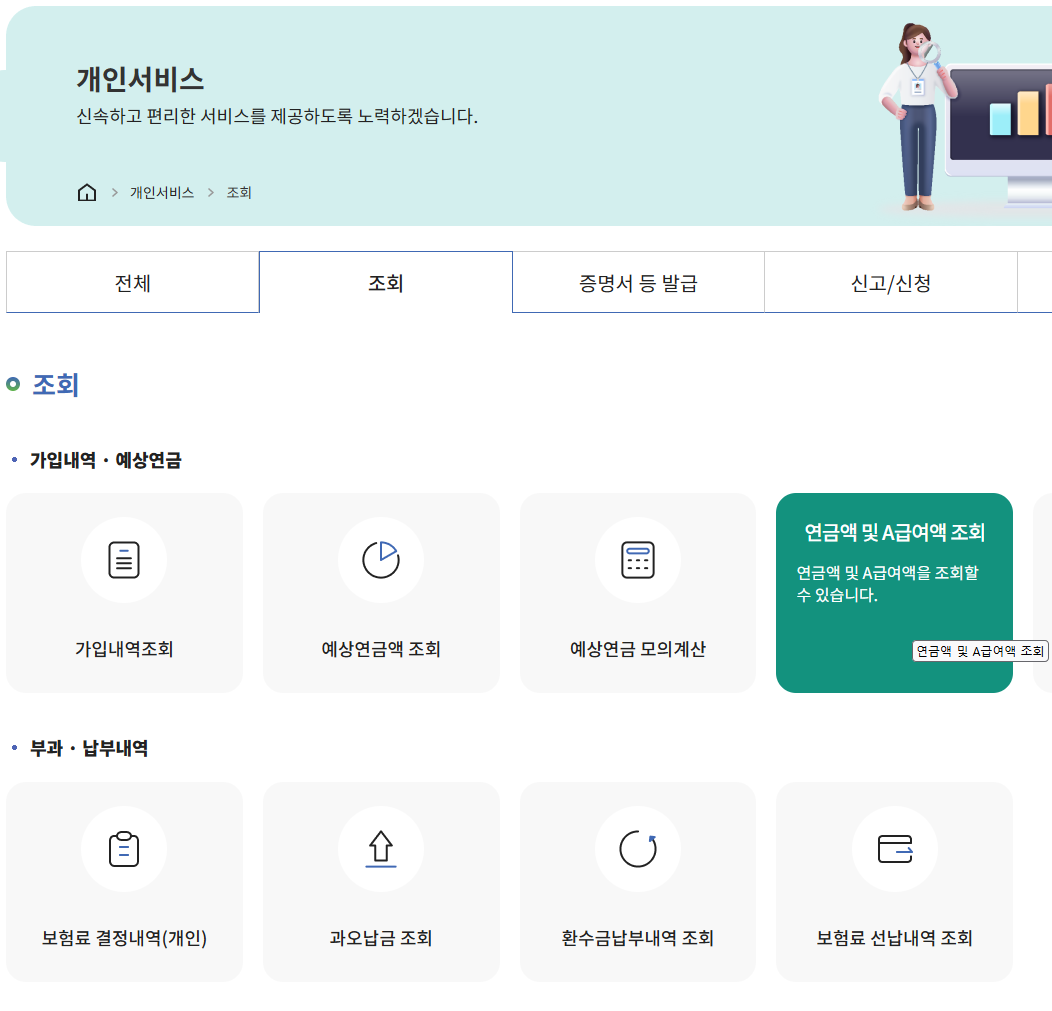Click the woman with magnifier illustration
1052x1011 pixels.
[x=918, y=117]
